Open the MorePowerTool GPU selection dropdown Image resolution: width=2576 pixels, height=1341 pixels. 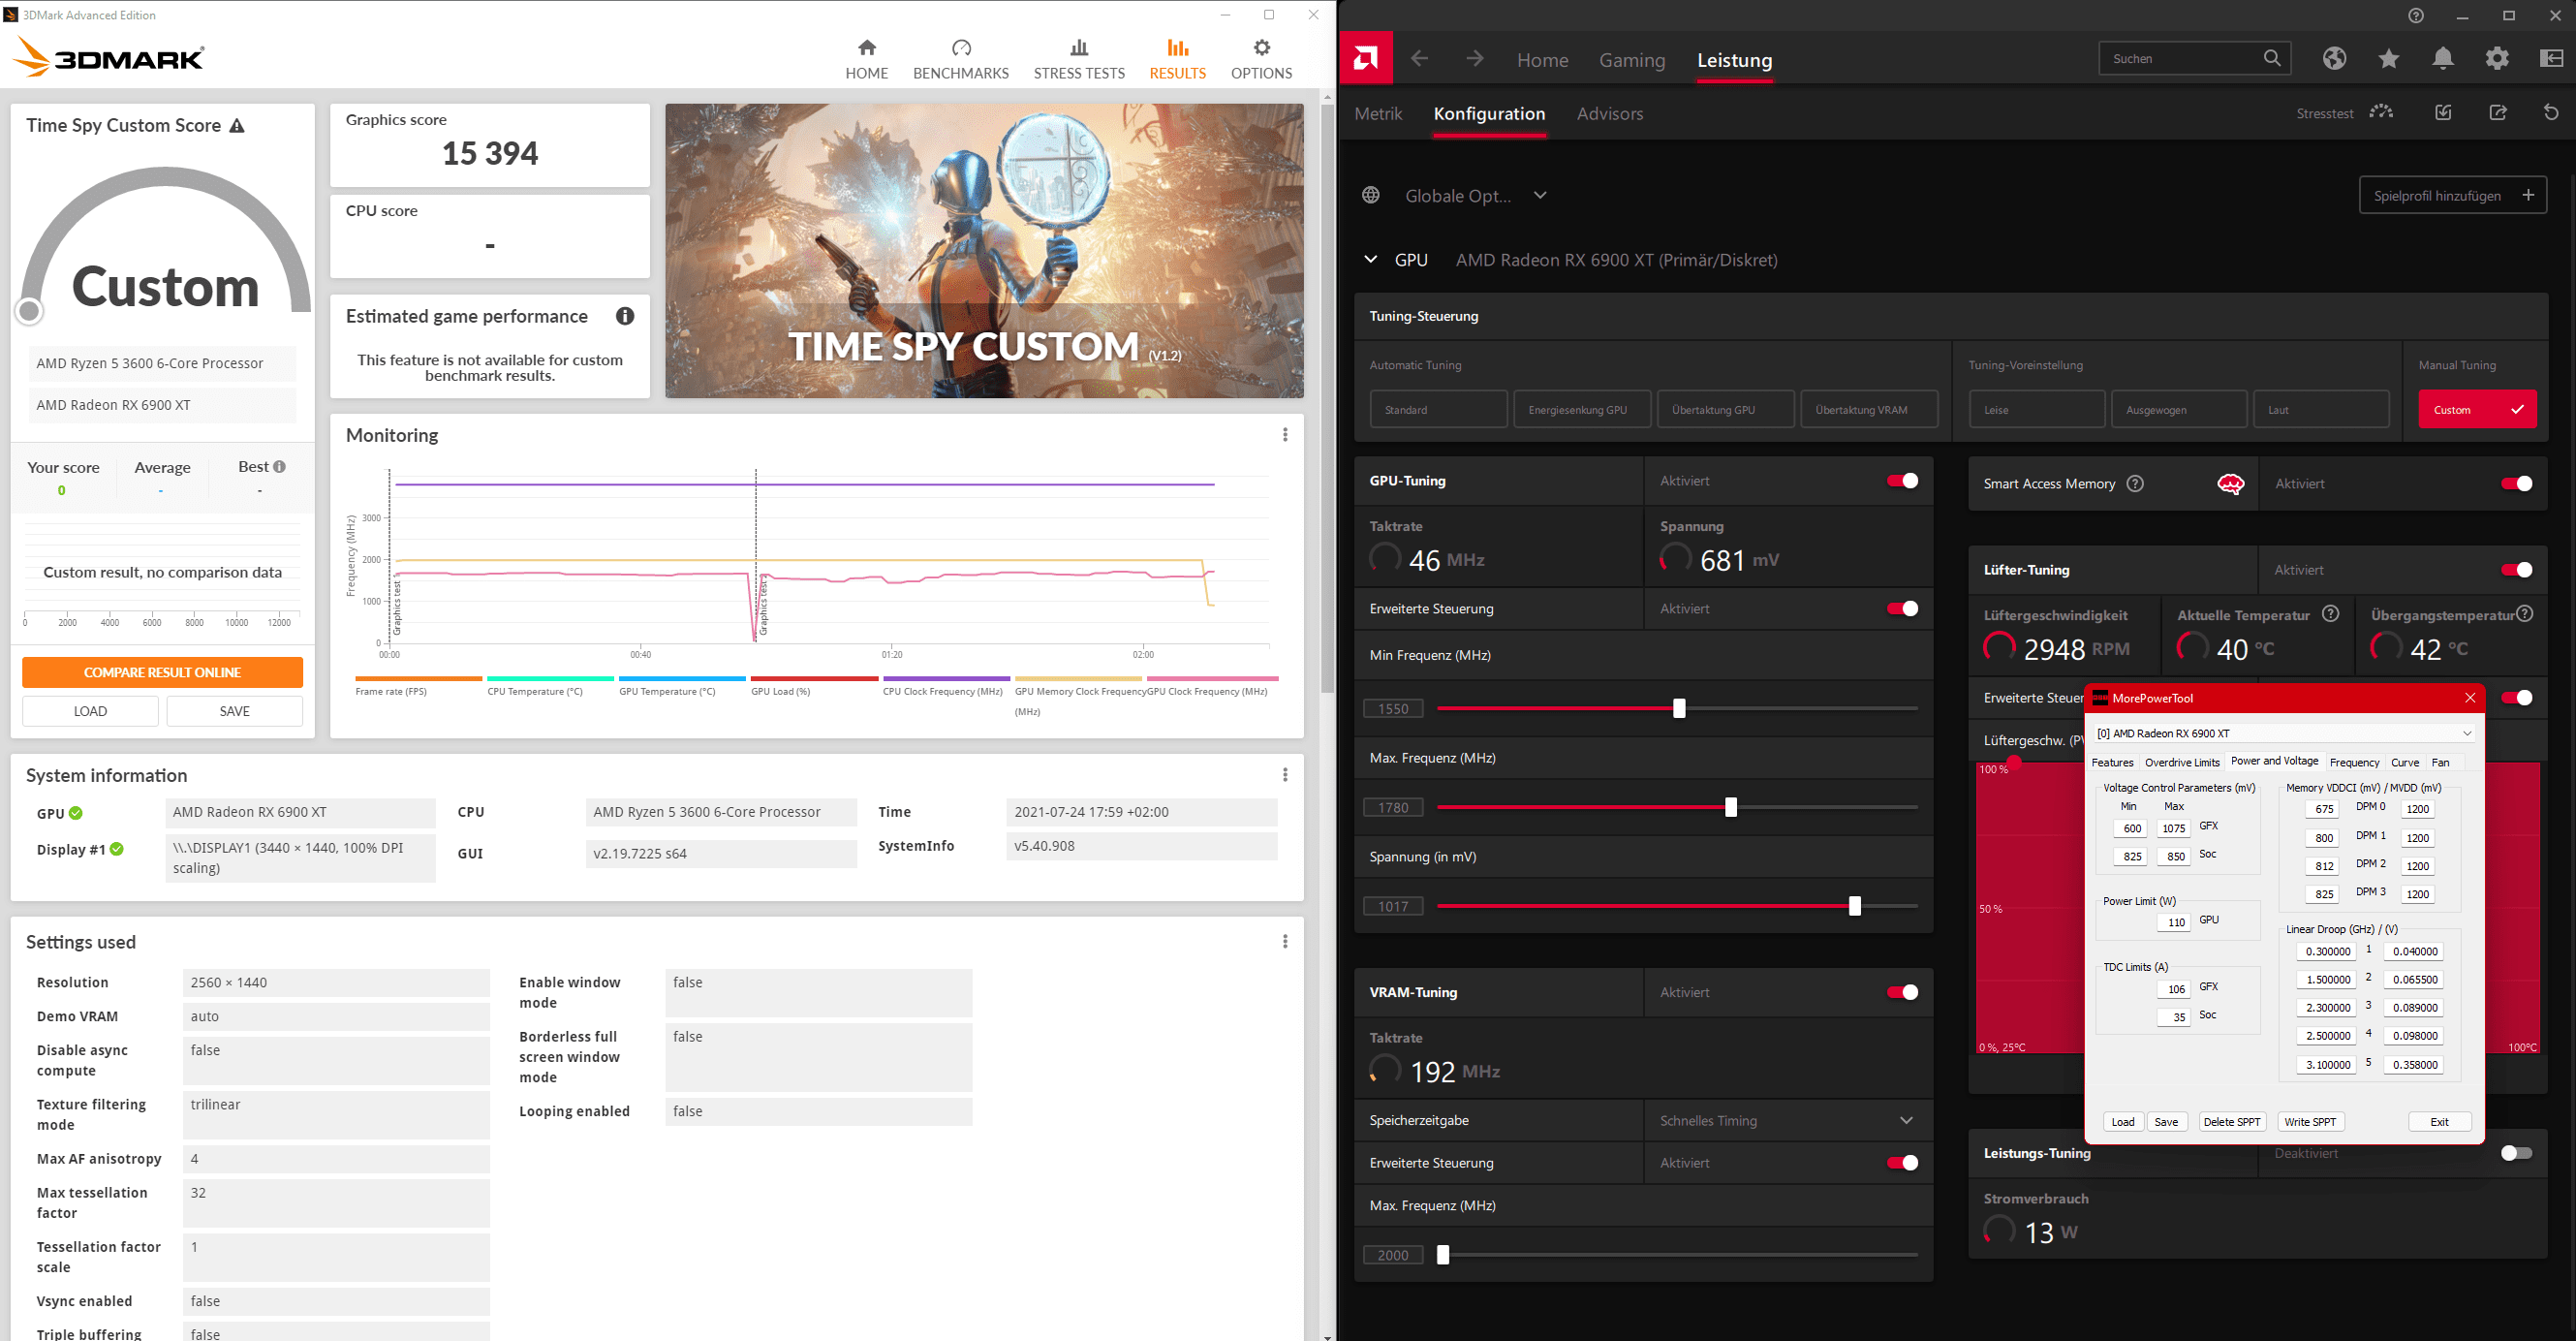coord(2284,733)
